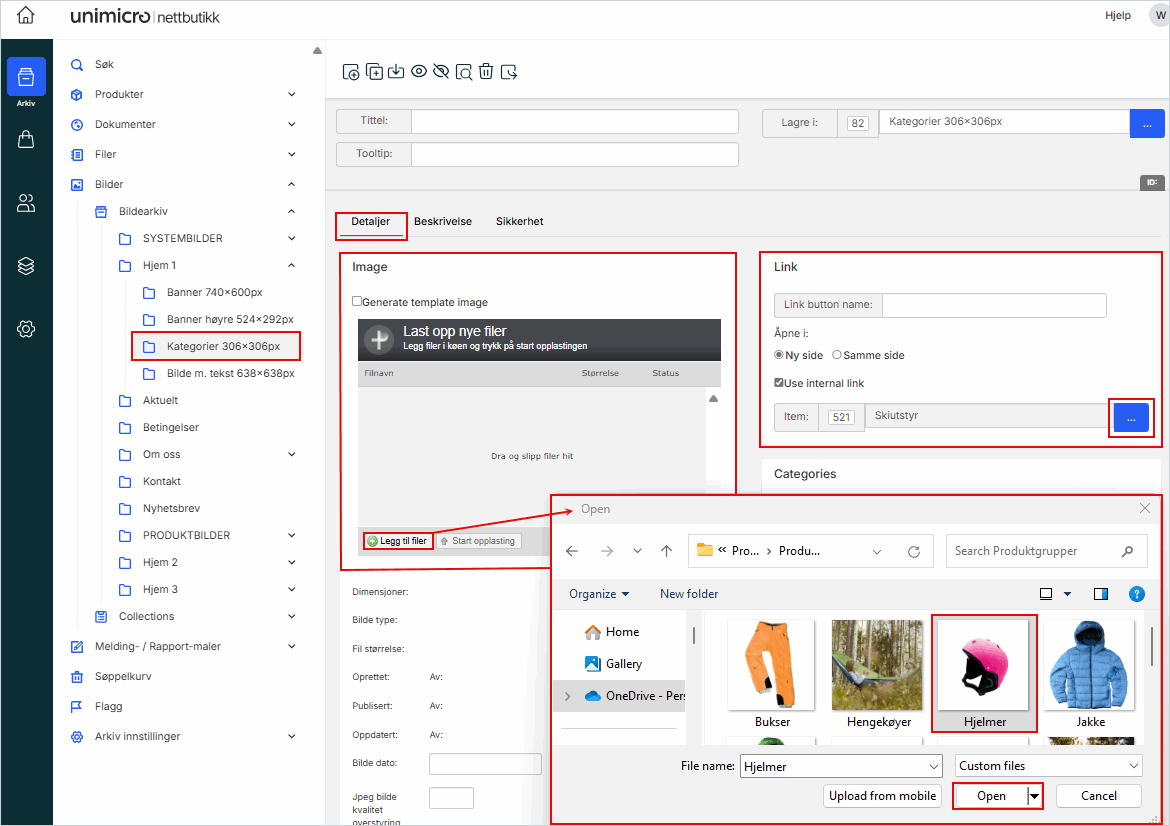Click the eye publish icon in toolbar
1170x826 pixels.
pyautogui.click(x=419, y=71)
